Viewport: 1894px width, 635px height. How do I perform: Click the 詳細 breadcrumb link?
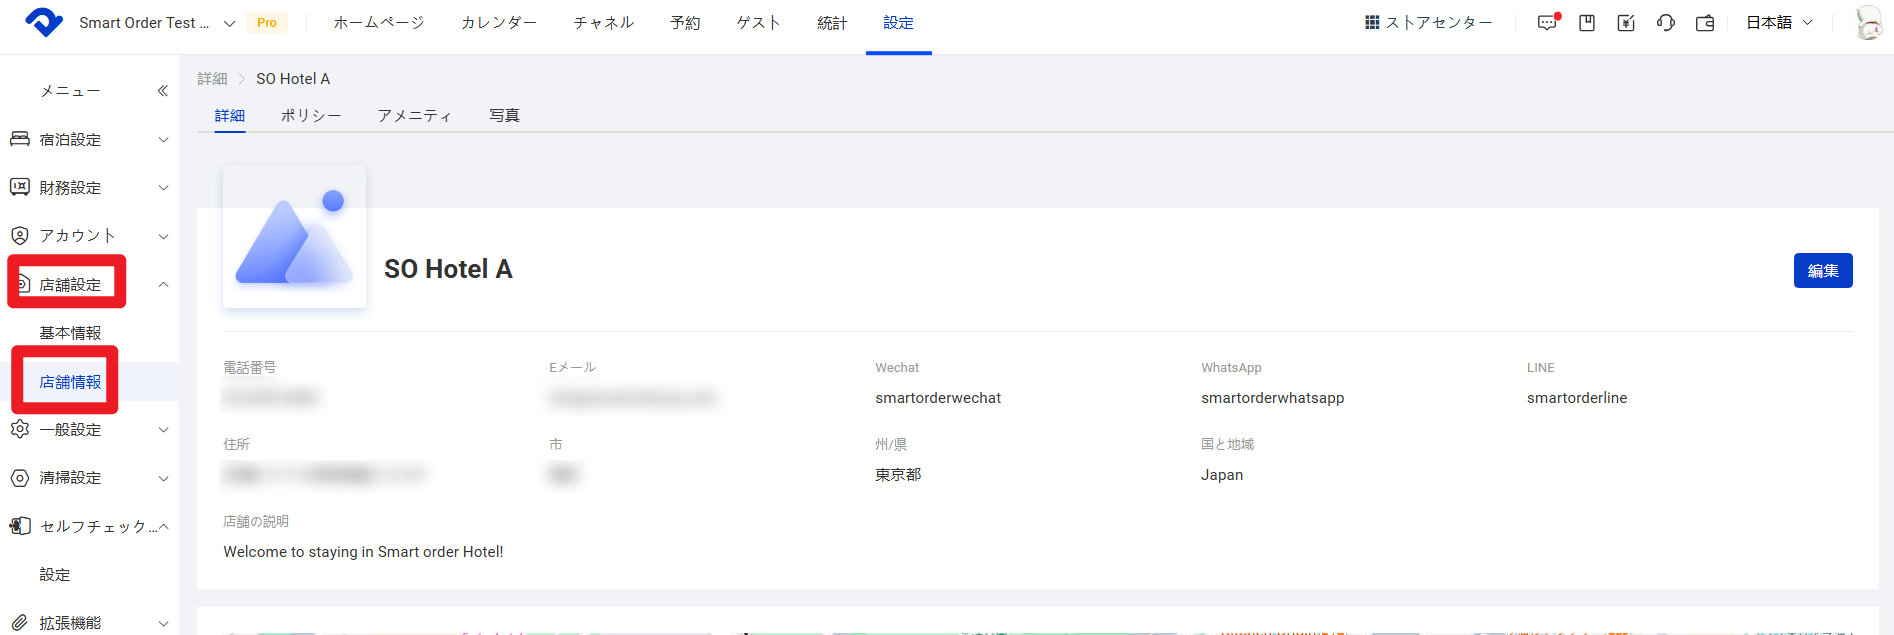pos(212,79)
